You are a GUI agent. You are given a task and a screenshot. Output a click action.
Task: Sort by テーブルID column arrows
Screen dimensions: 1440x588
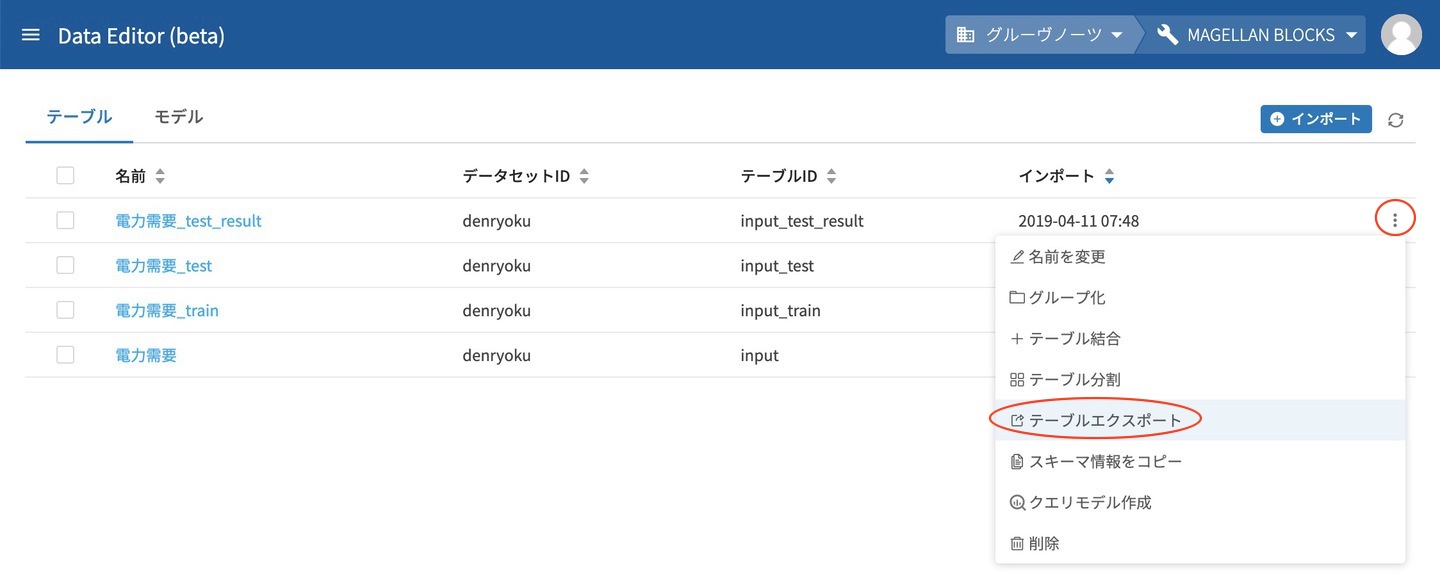831,177
